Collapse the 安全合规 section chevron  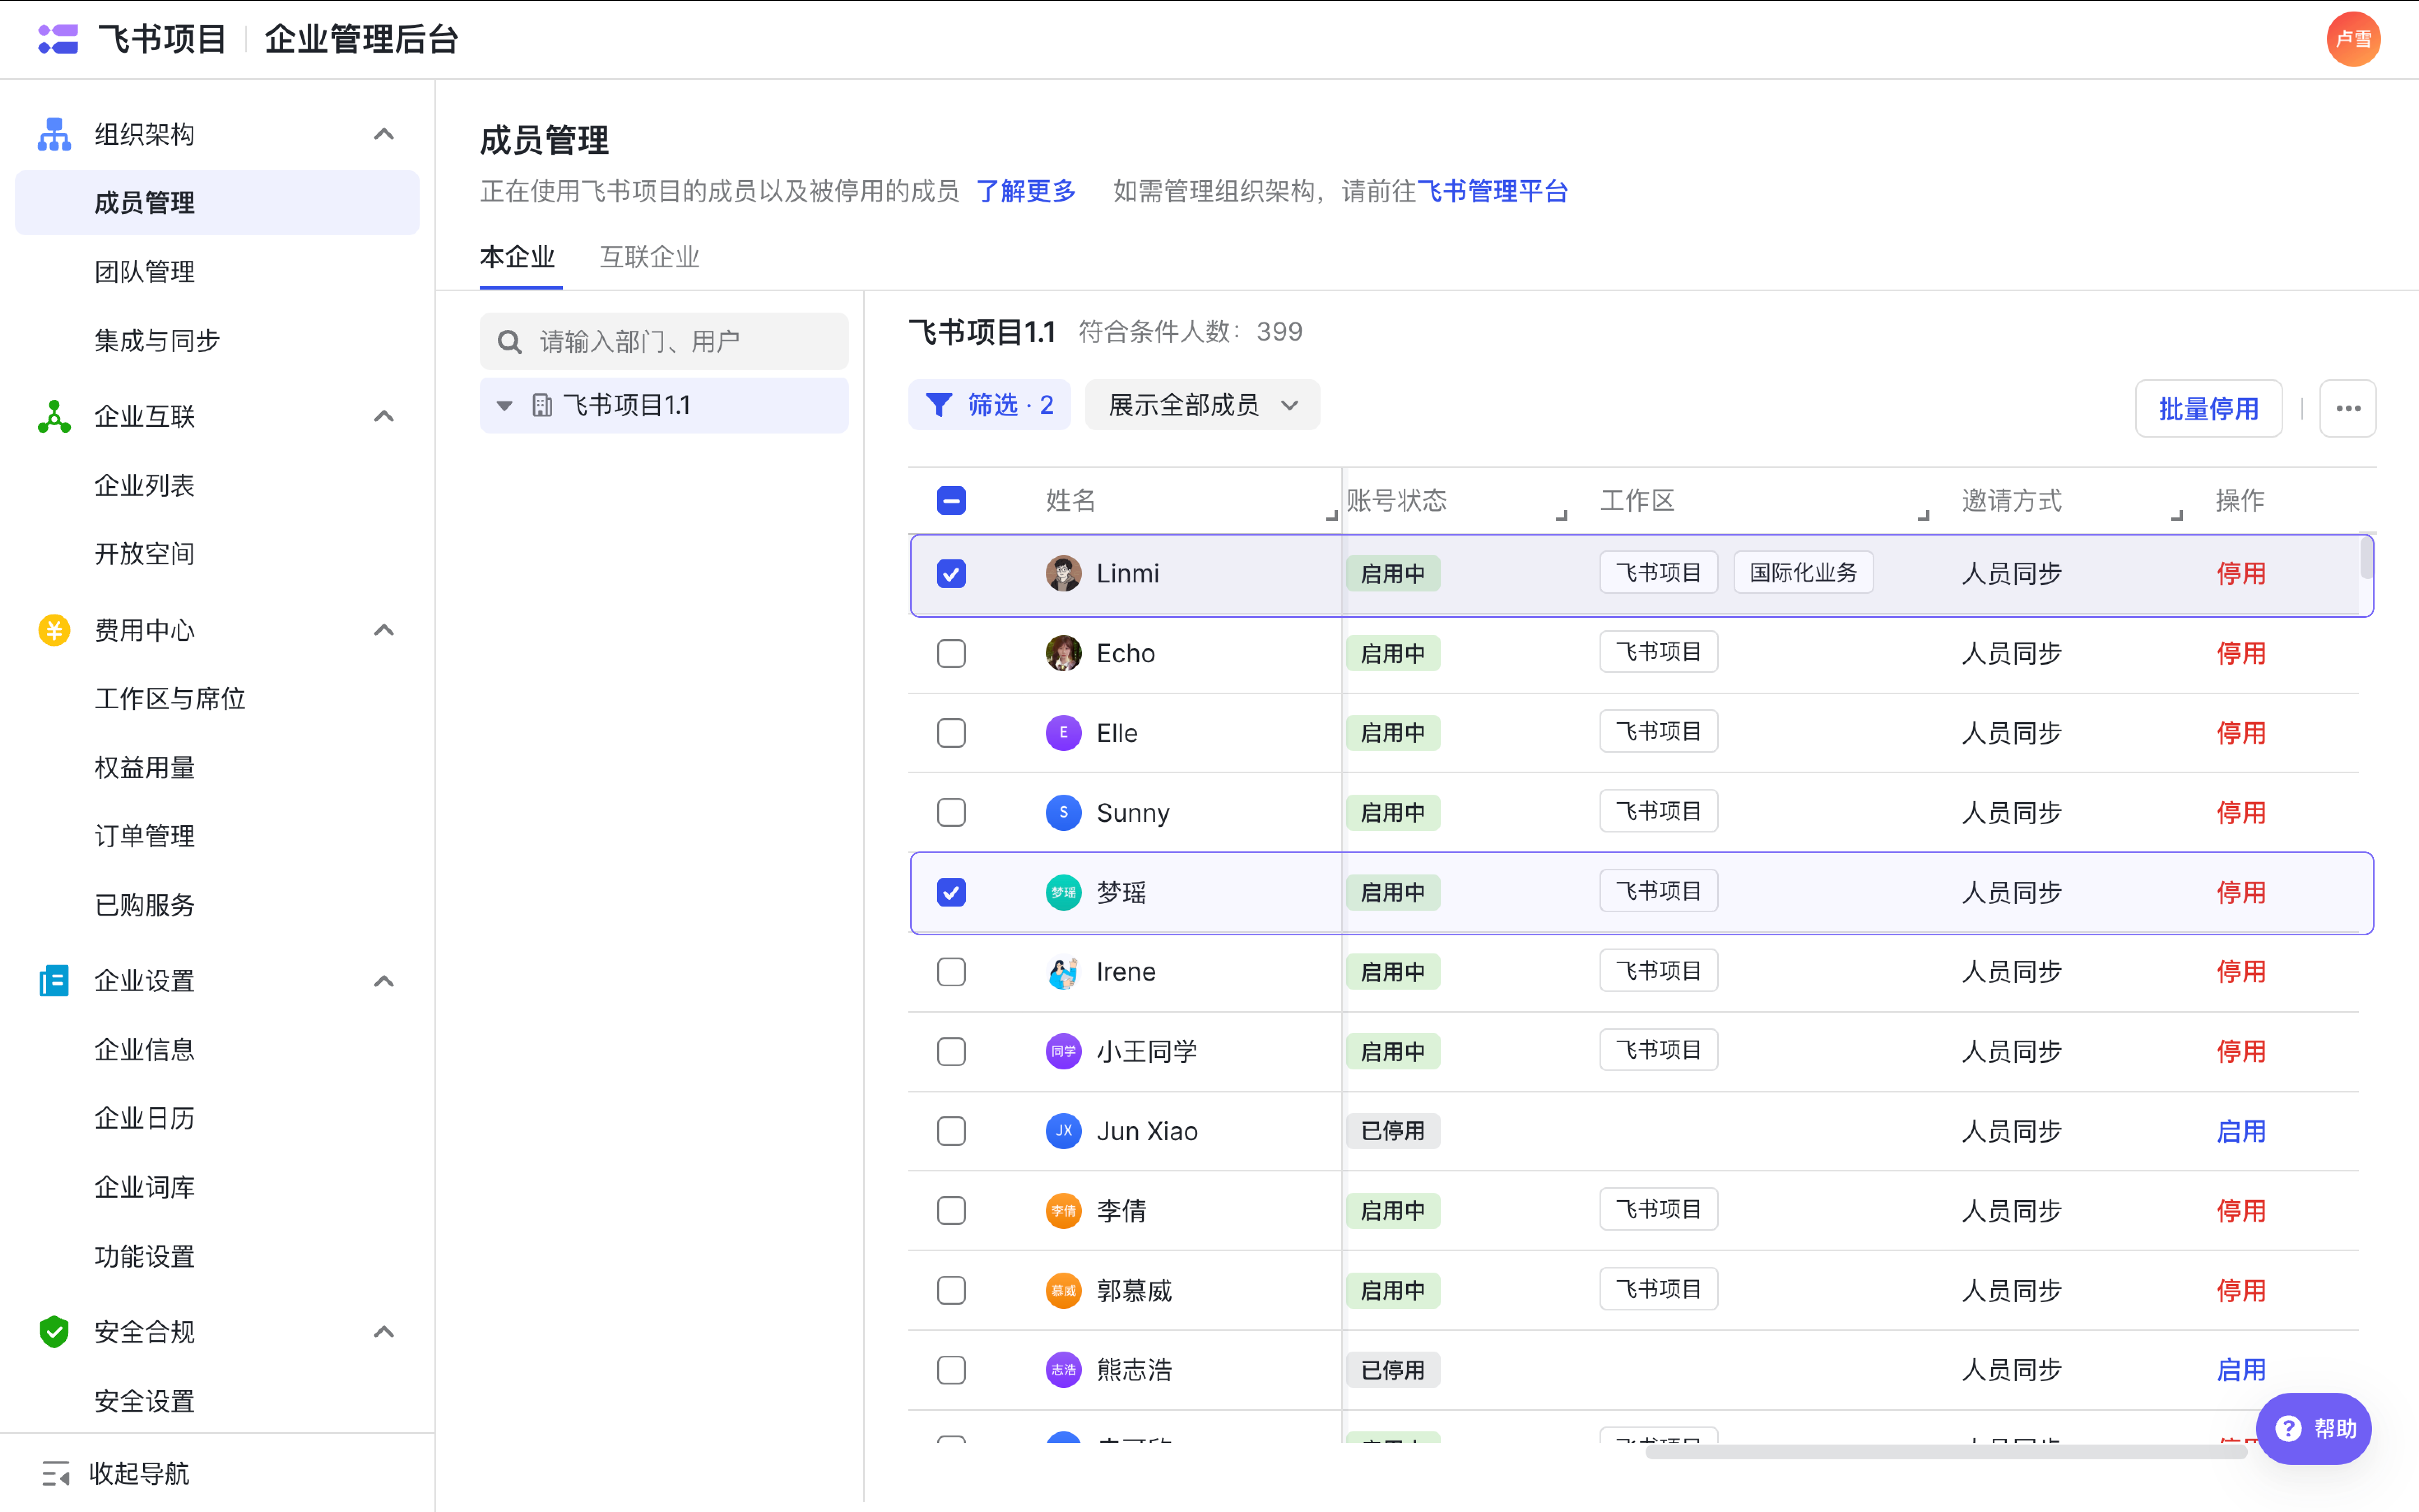[384, 1332]
